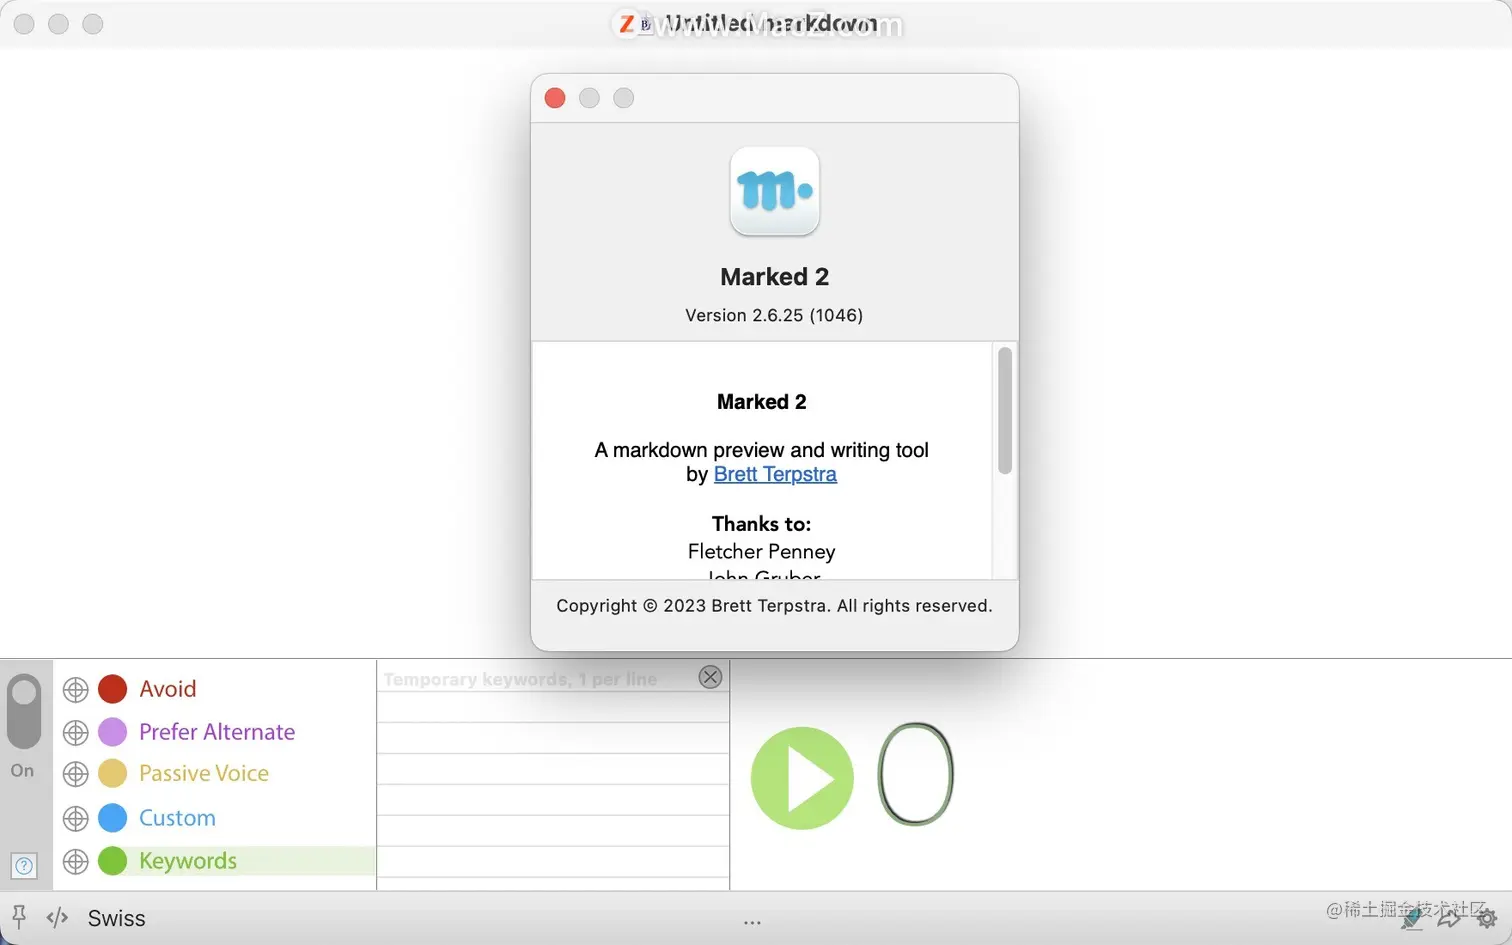The width and height of the screenshot is (1512, 945).
Task: Click the Thanks to: heading
Action: tap(762, 524)
